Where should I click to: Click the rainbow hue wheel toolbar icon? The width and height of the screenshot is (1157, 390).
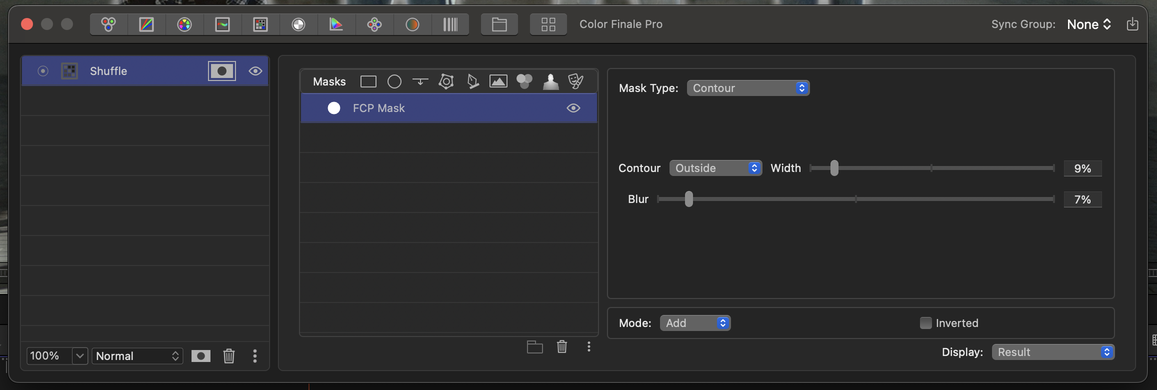[x=184, y=24]
